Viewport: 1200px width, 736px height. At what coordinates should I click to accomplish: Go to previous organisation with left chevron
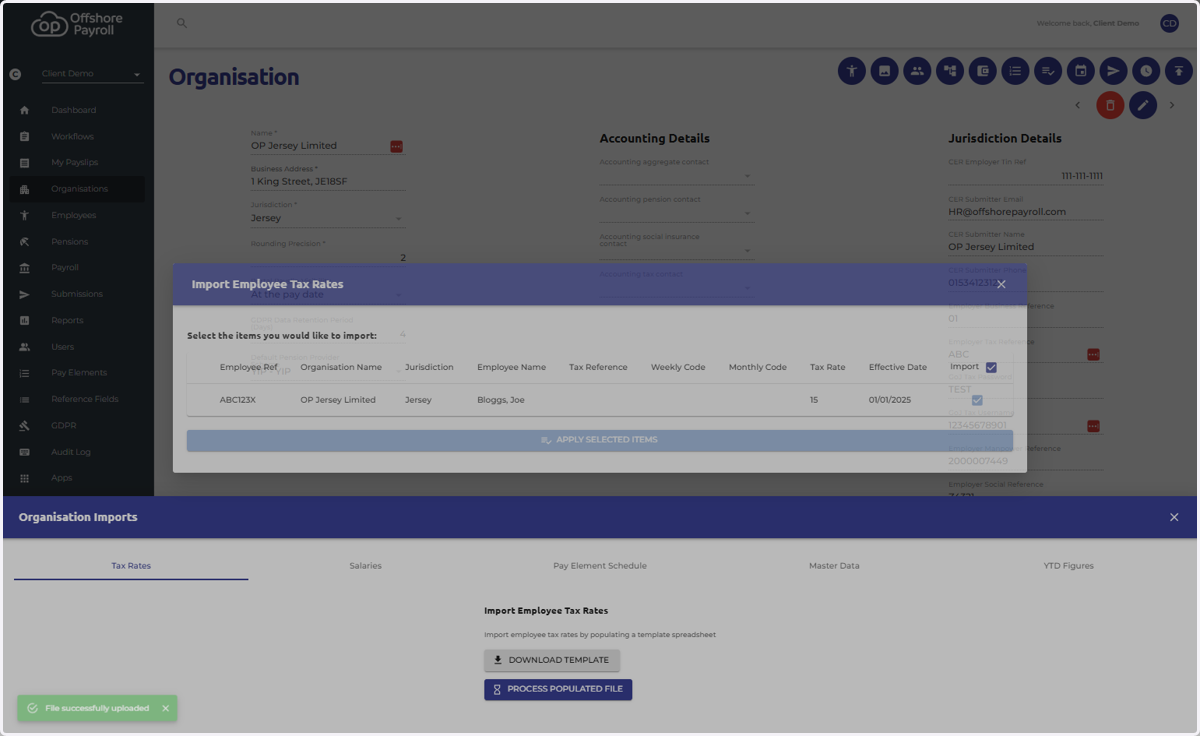pos(1077,105)
